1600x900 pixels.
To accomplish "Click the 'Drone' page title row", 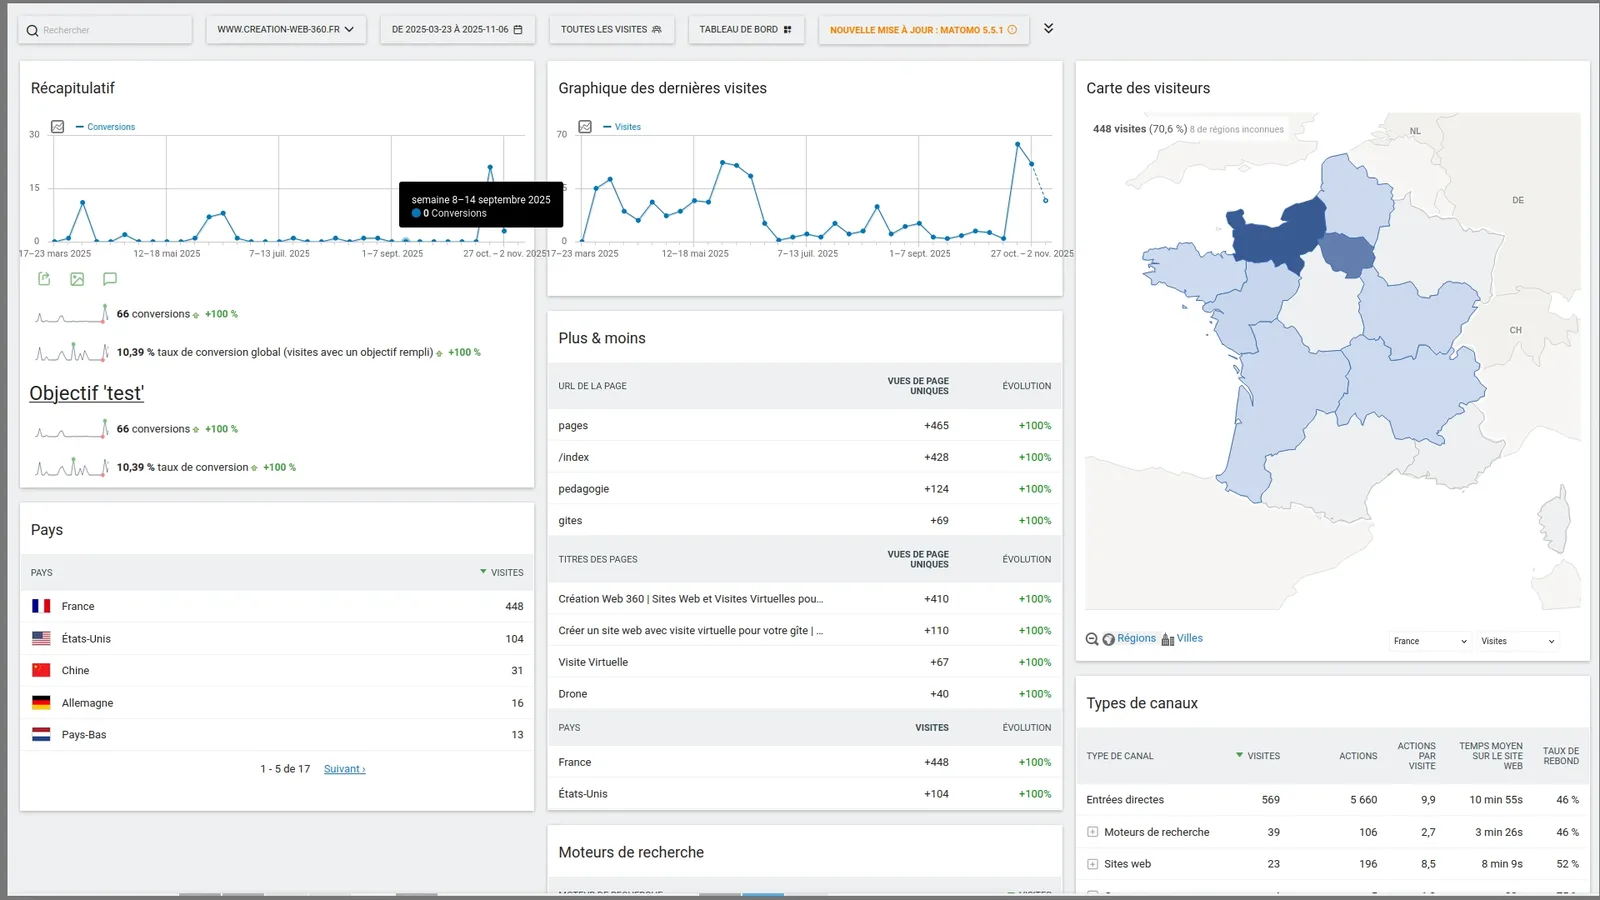I will coord(804,694).
